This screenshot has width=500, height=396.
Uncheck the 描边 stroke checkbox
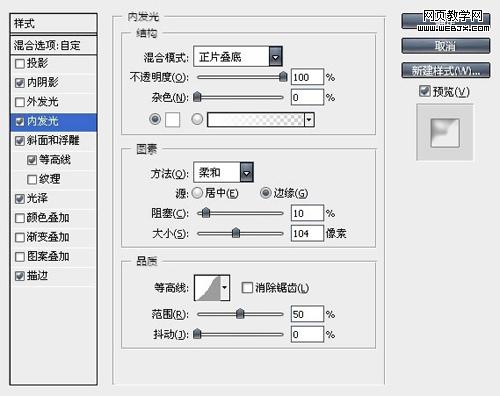click(20, 276)
